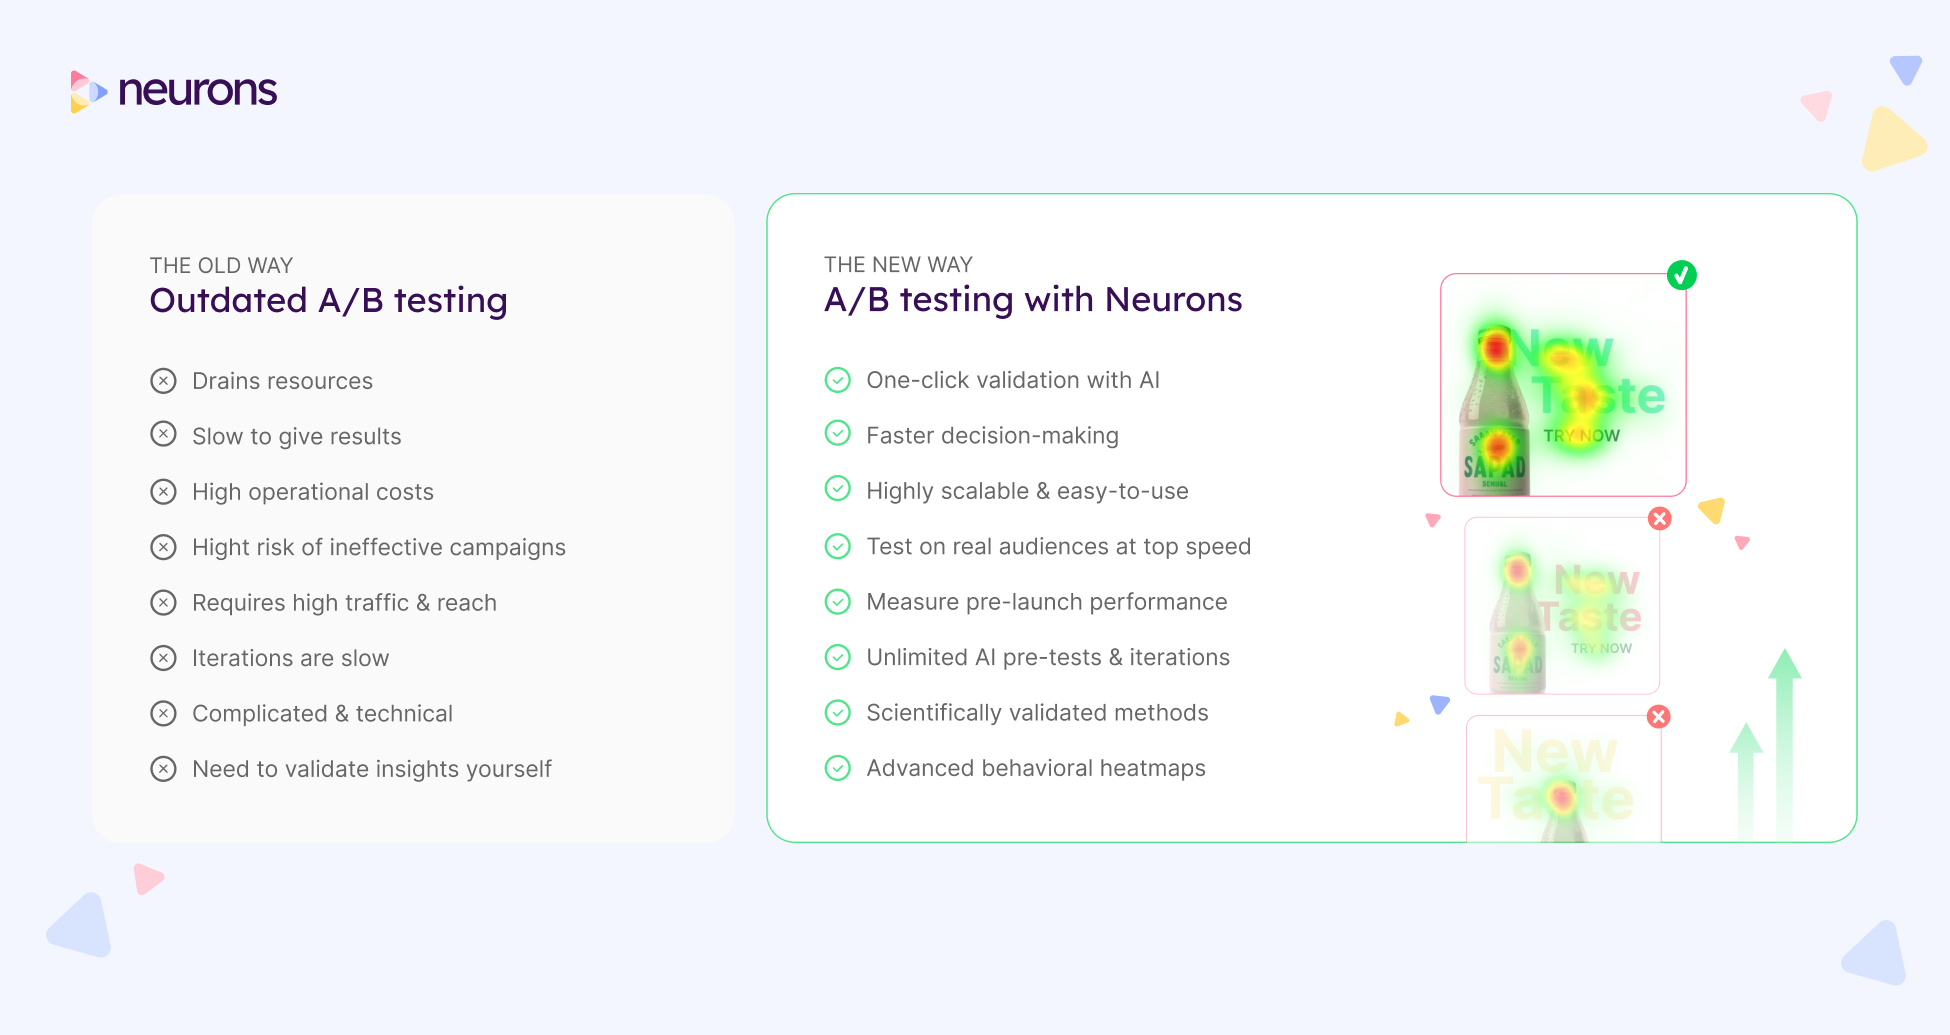The height and width of the screenshot is (1035, 1950).
Task: Click the X icon beside Drains resources
Action: click(163, 381)
